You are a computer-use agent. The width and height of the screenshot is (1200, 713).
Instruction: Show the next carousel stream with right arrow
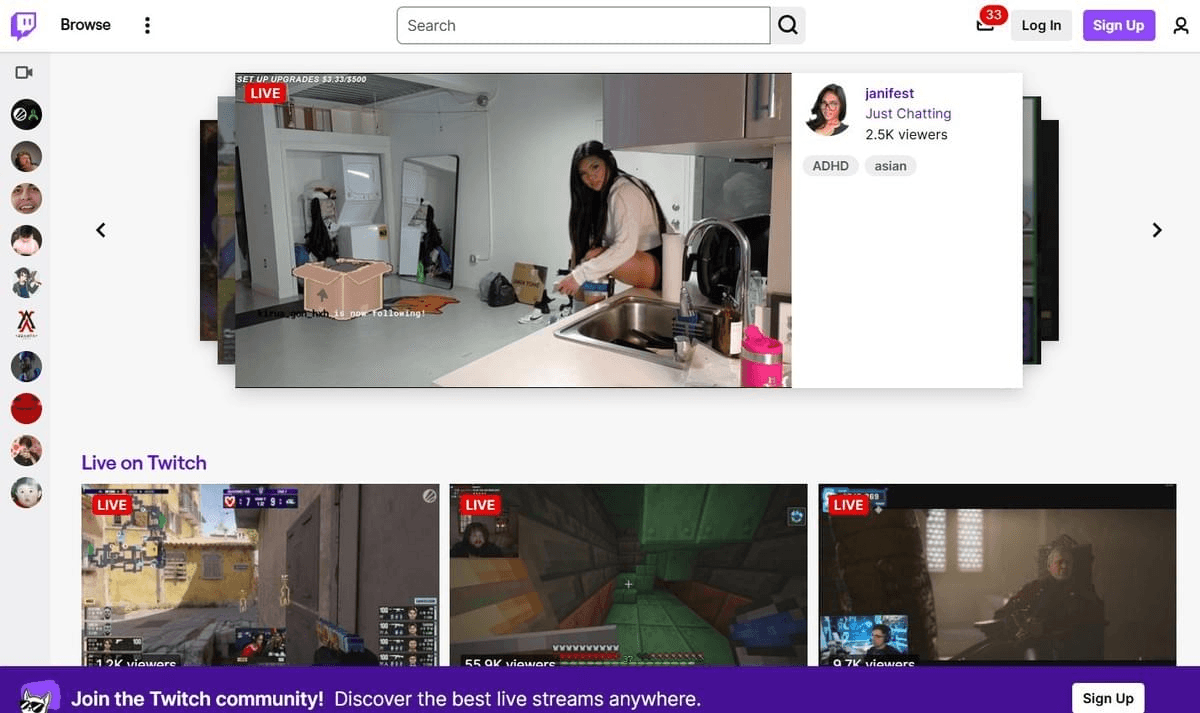pyautogui.click(x=1156, y=229)
